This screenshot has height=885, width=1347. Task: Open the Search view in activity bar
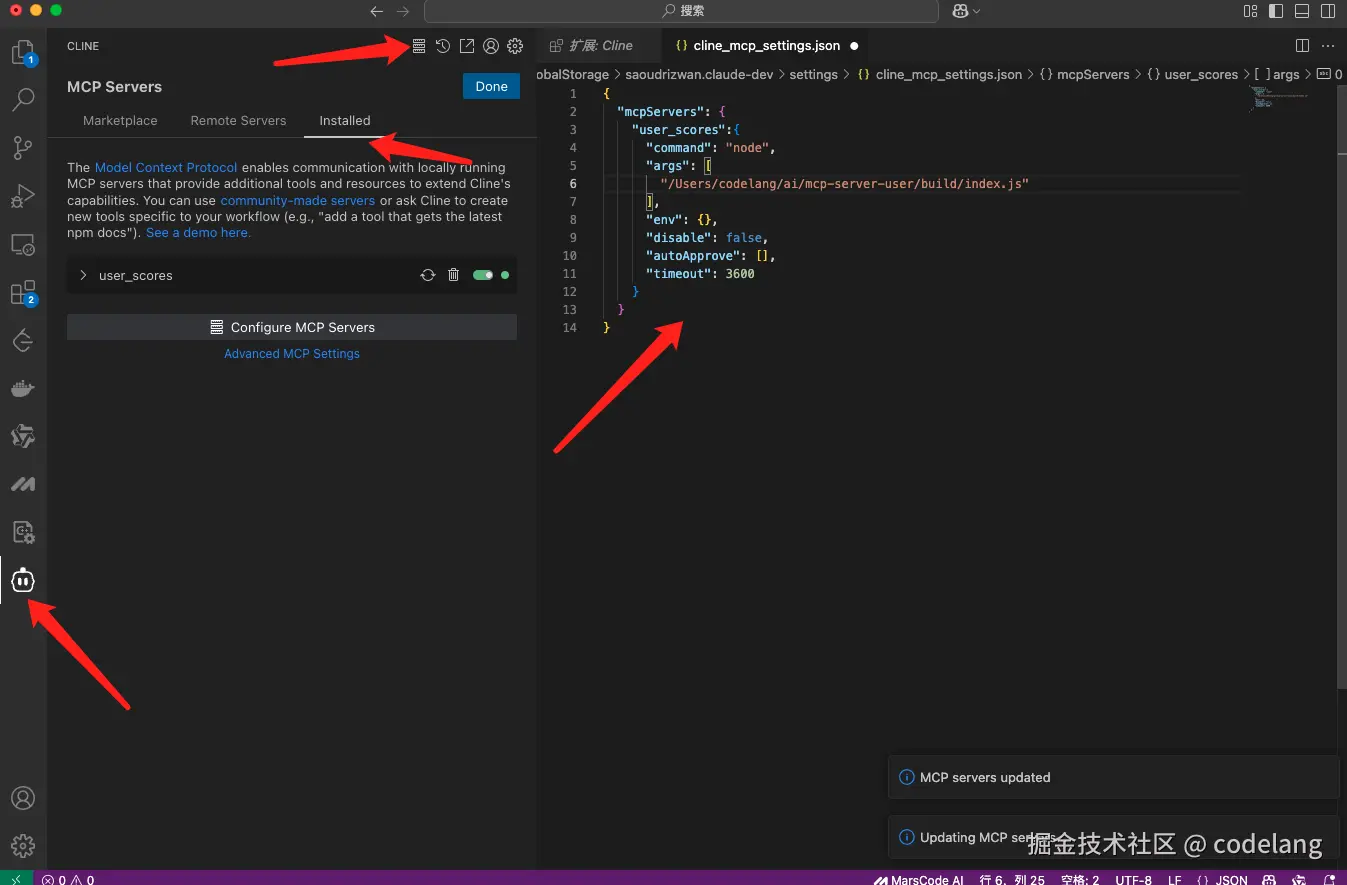point(23,100)
